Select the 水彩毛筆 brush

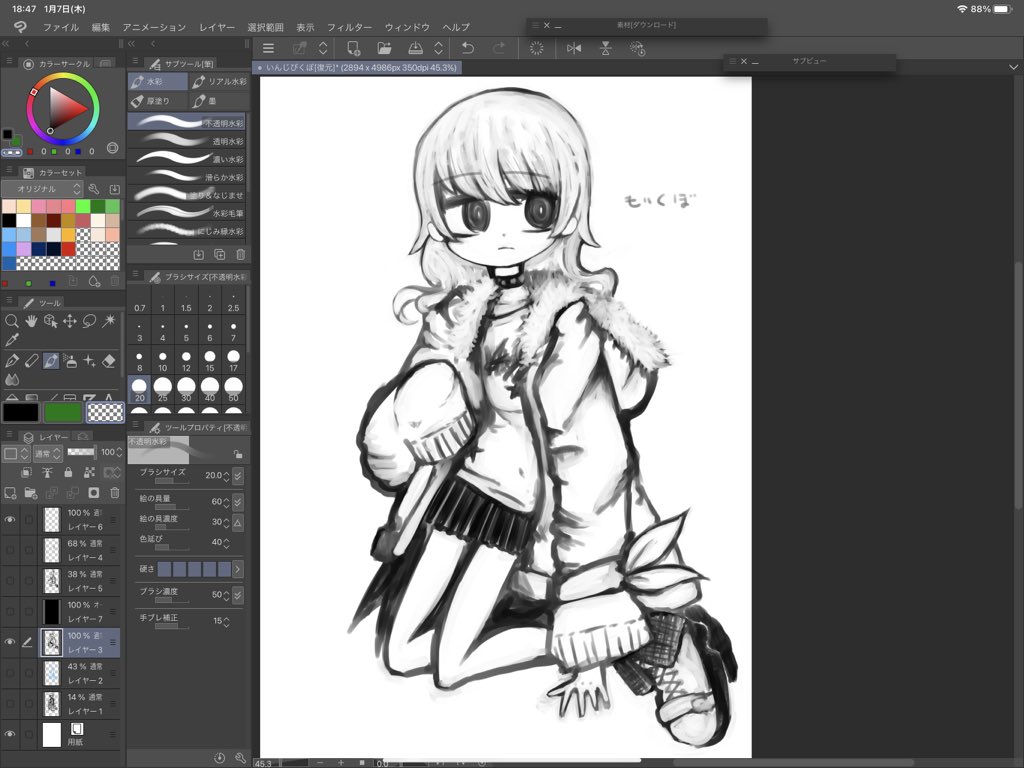pos(187,213)
